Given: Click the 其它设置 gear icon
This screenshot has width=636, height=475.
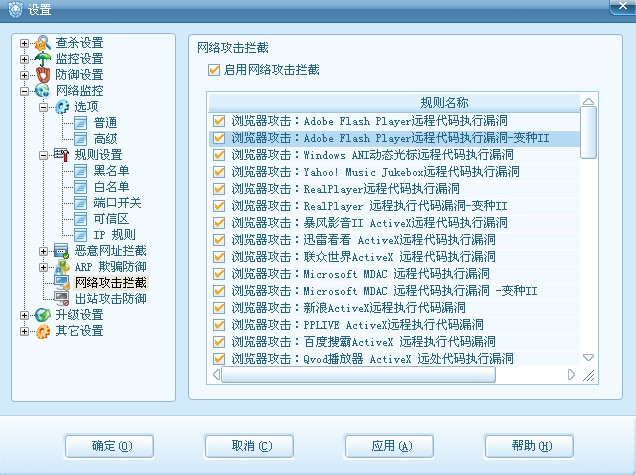Looking at the screenshot, I should pyautogui.click(x=43, y=331).
